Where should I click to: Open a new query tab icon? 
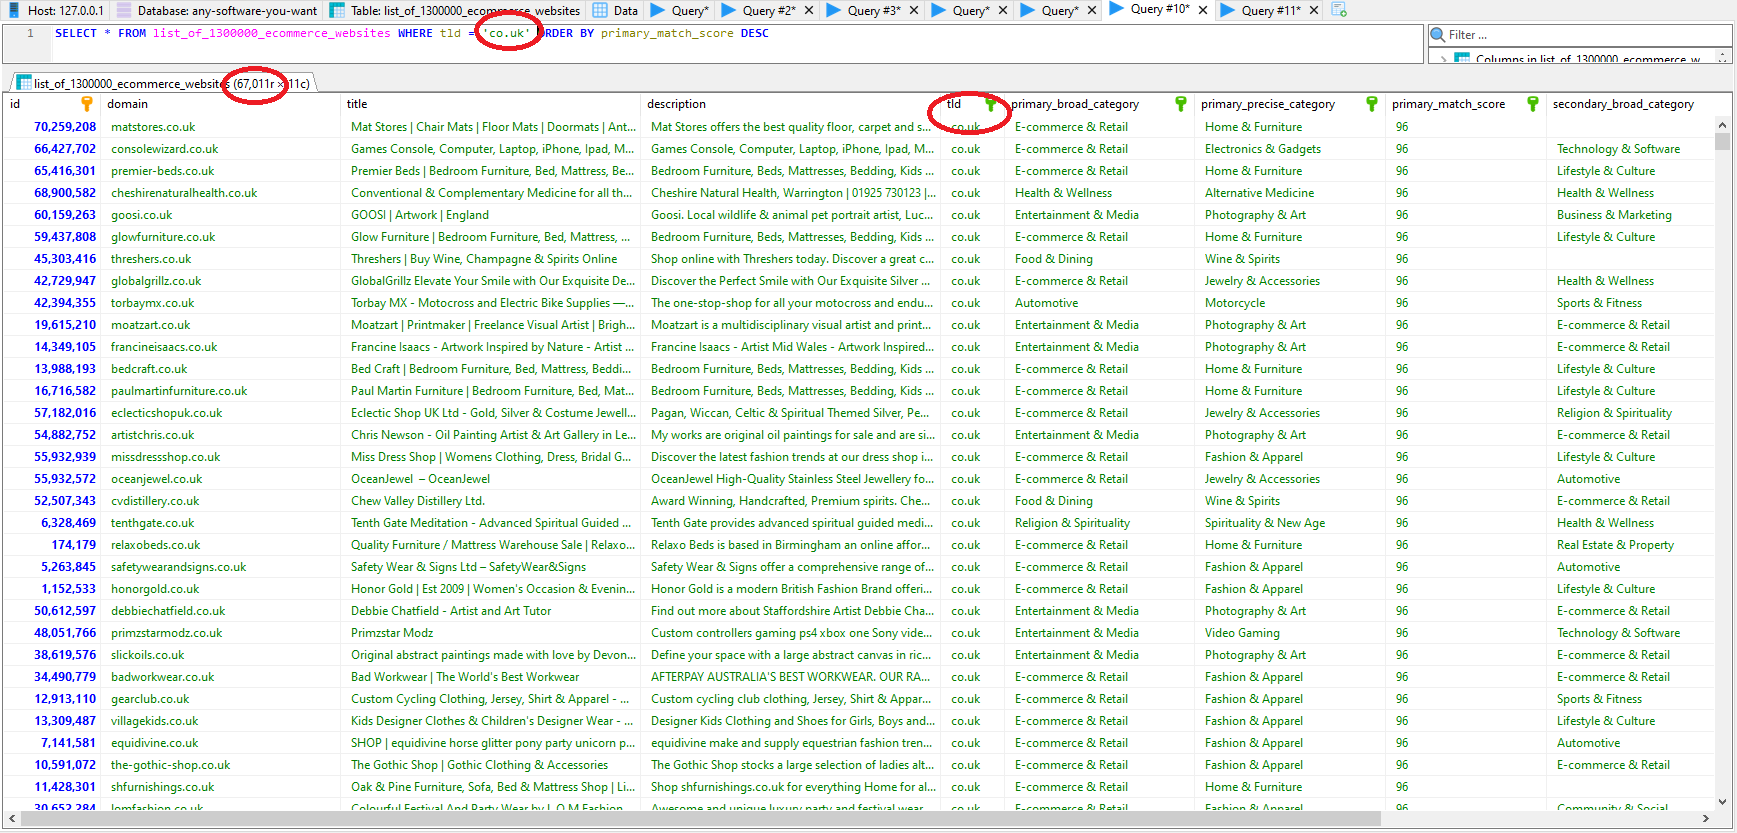click(x=1339, y=10)
